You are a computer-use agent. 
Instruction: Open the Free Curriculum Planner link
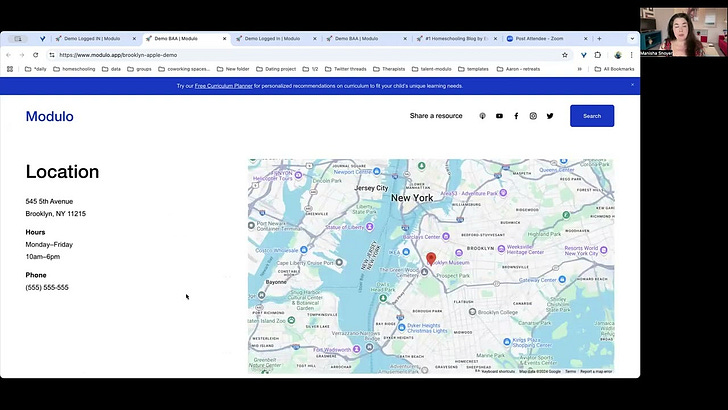click(x=223, y=86)
